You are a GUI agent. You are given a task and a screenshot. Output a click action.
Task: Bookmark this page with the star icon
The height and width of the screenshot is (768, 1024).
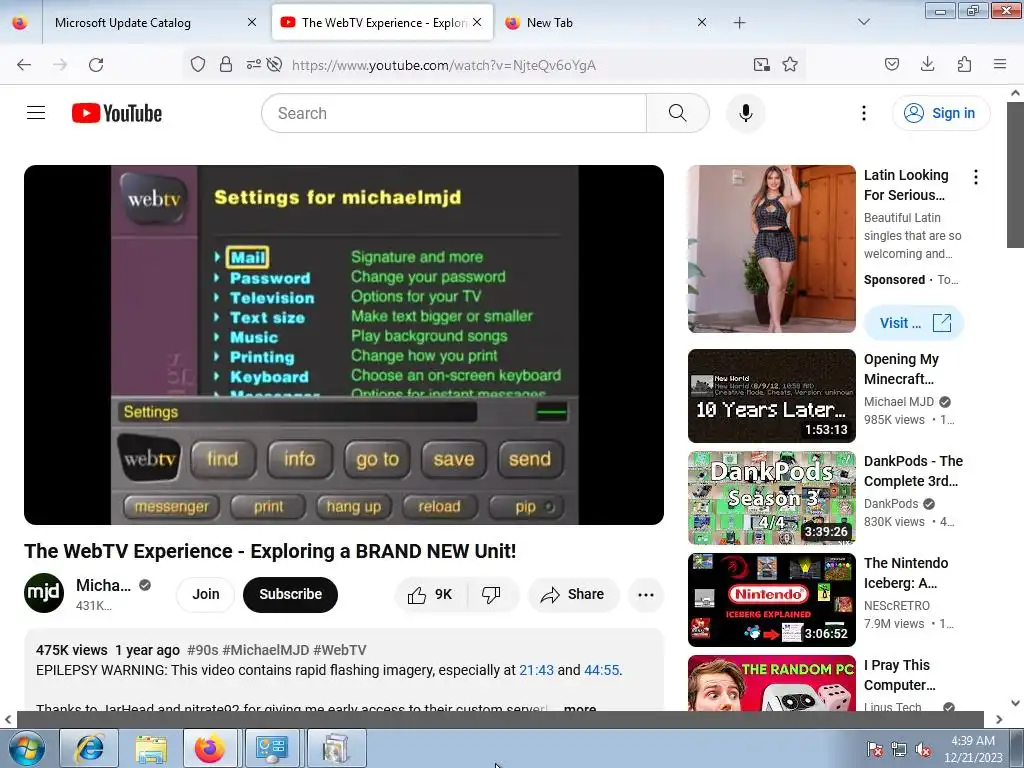pyautogui.click(x=790, y=65)
